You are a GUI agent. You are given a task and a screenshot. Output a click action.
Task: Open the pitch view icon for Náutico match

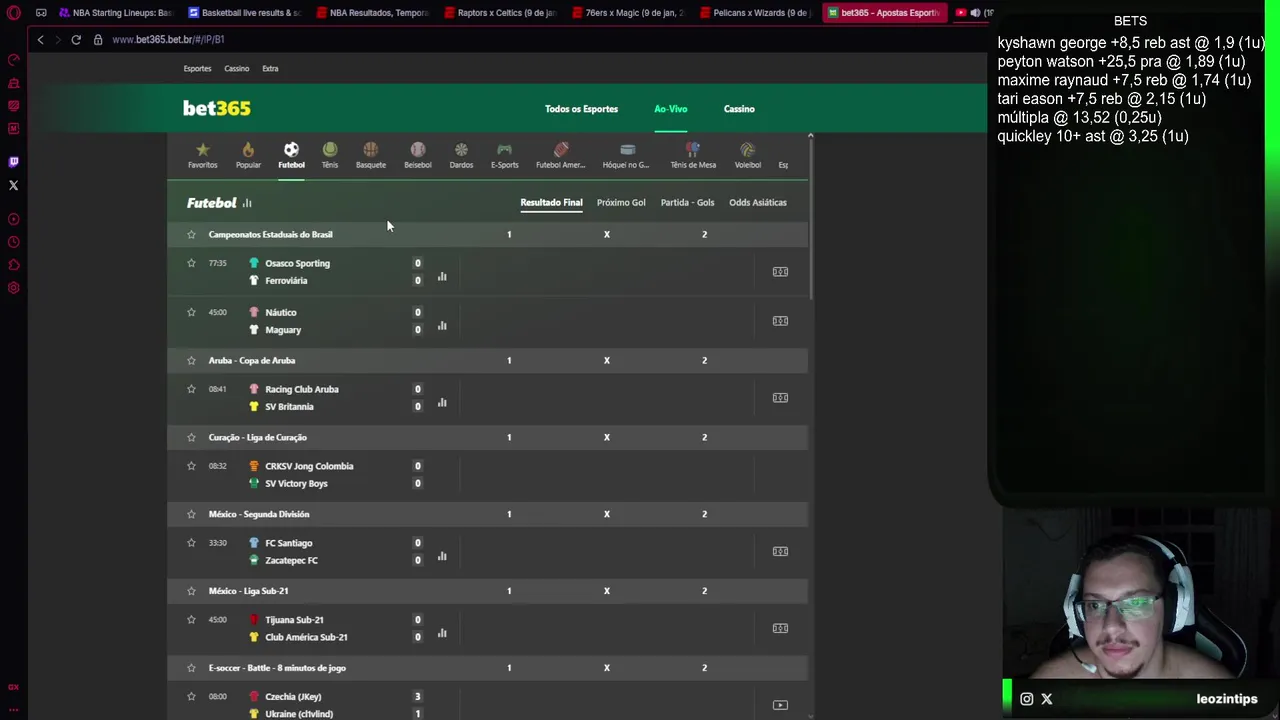tap(780, 321)
